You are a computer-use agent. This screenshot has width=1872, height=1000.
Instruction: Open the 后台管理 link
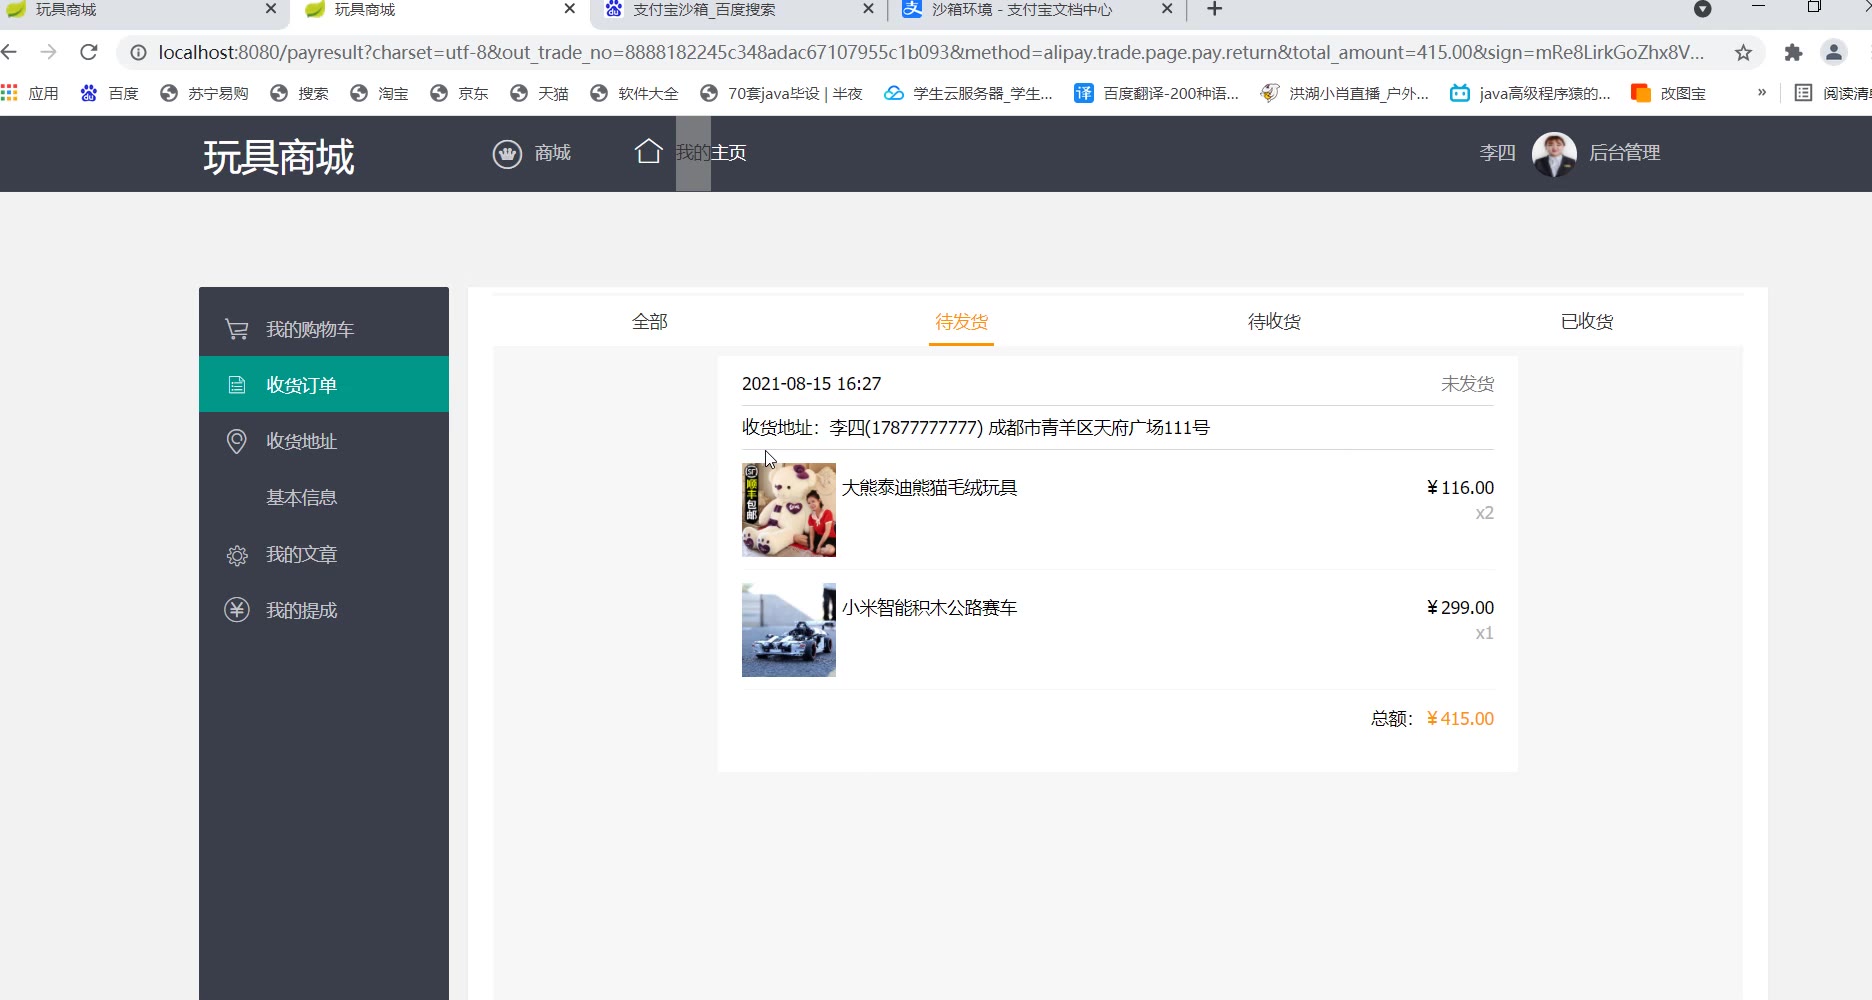coord(1624,153)
